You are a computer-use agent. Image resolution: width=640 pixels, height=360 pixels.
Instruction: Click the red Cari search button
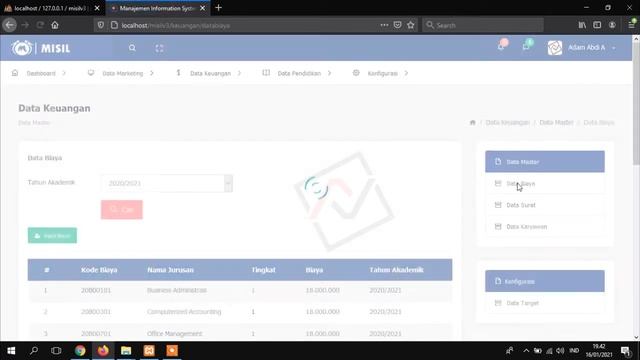pyautogui.click(x=122, y=210)
